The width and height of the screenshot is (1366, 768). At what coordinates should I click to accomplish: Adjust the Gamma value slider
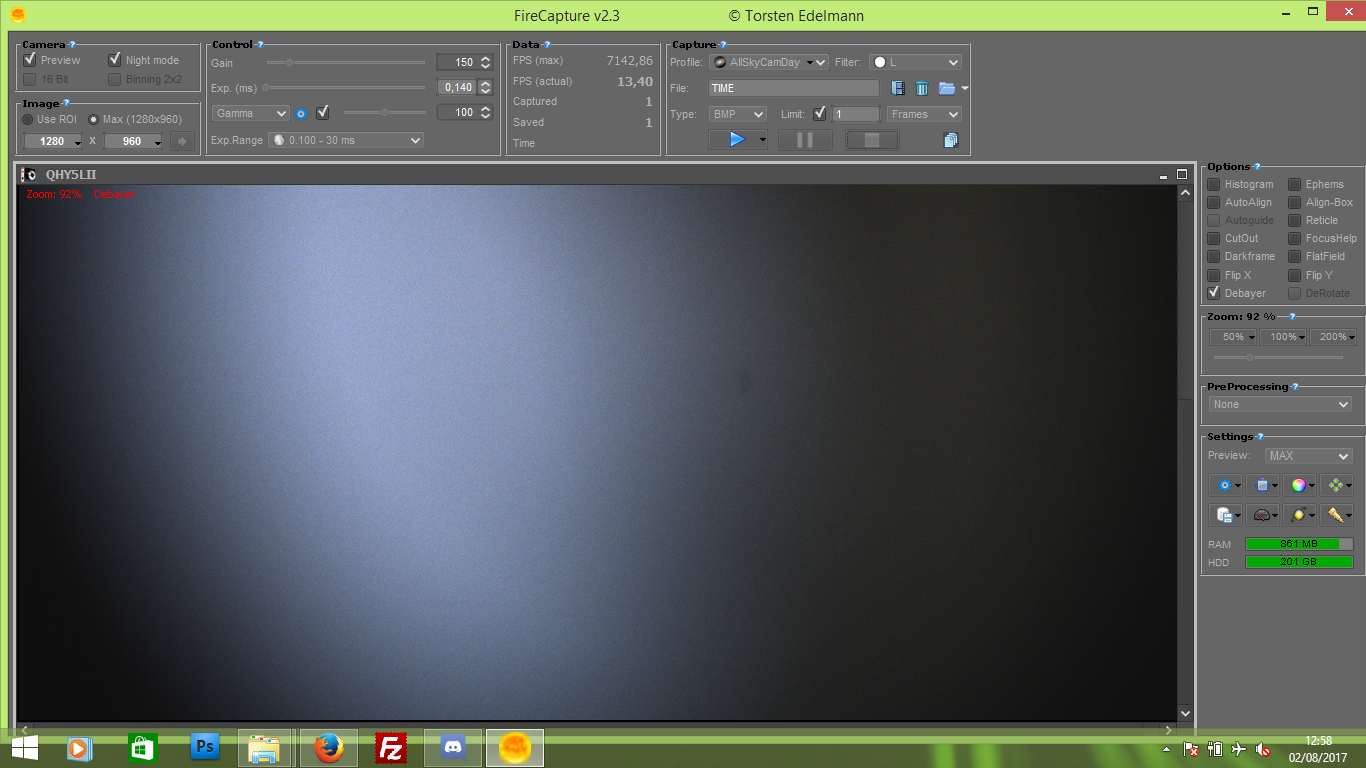(385, 113)
